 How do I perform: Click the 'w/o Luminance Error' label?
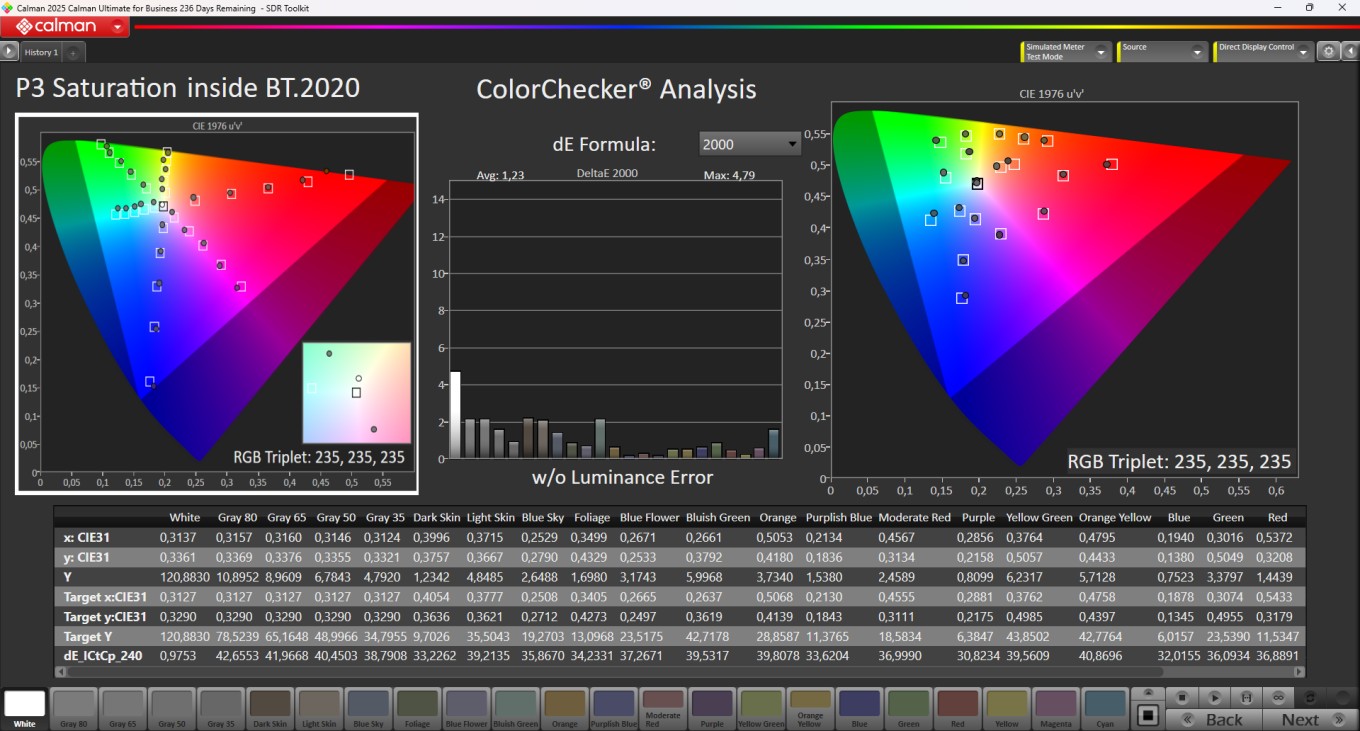[x=622, y=477]
